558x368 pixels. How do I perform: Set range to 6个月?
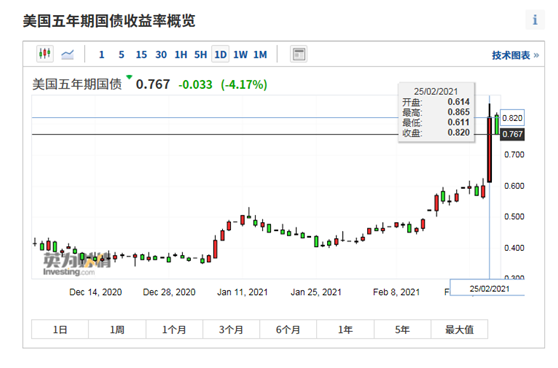tap(288, 330)
